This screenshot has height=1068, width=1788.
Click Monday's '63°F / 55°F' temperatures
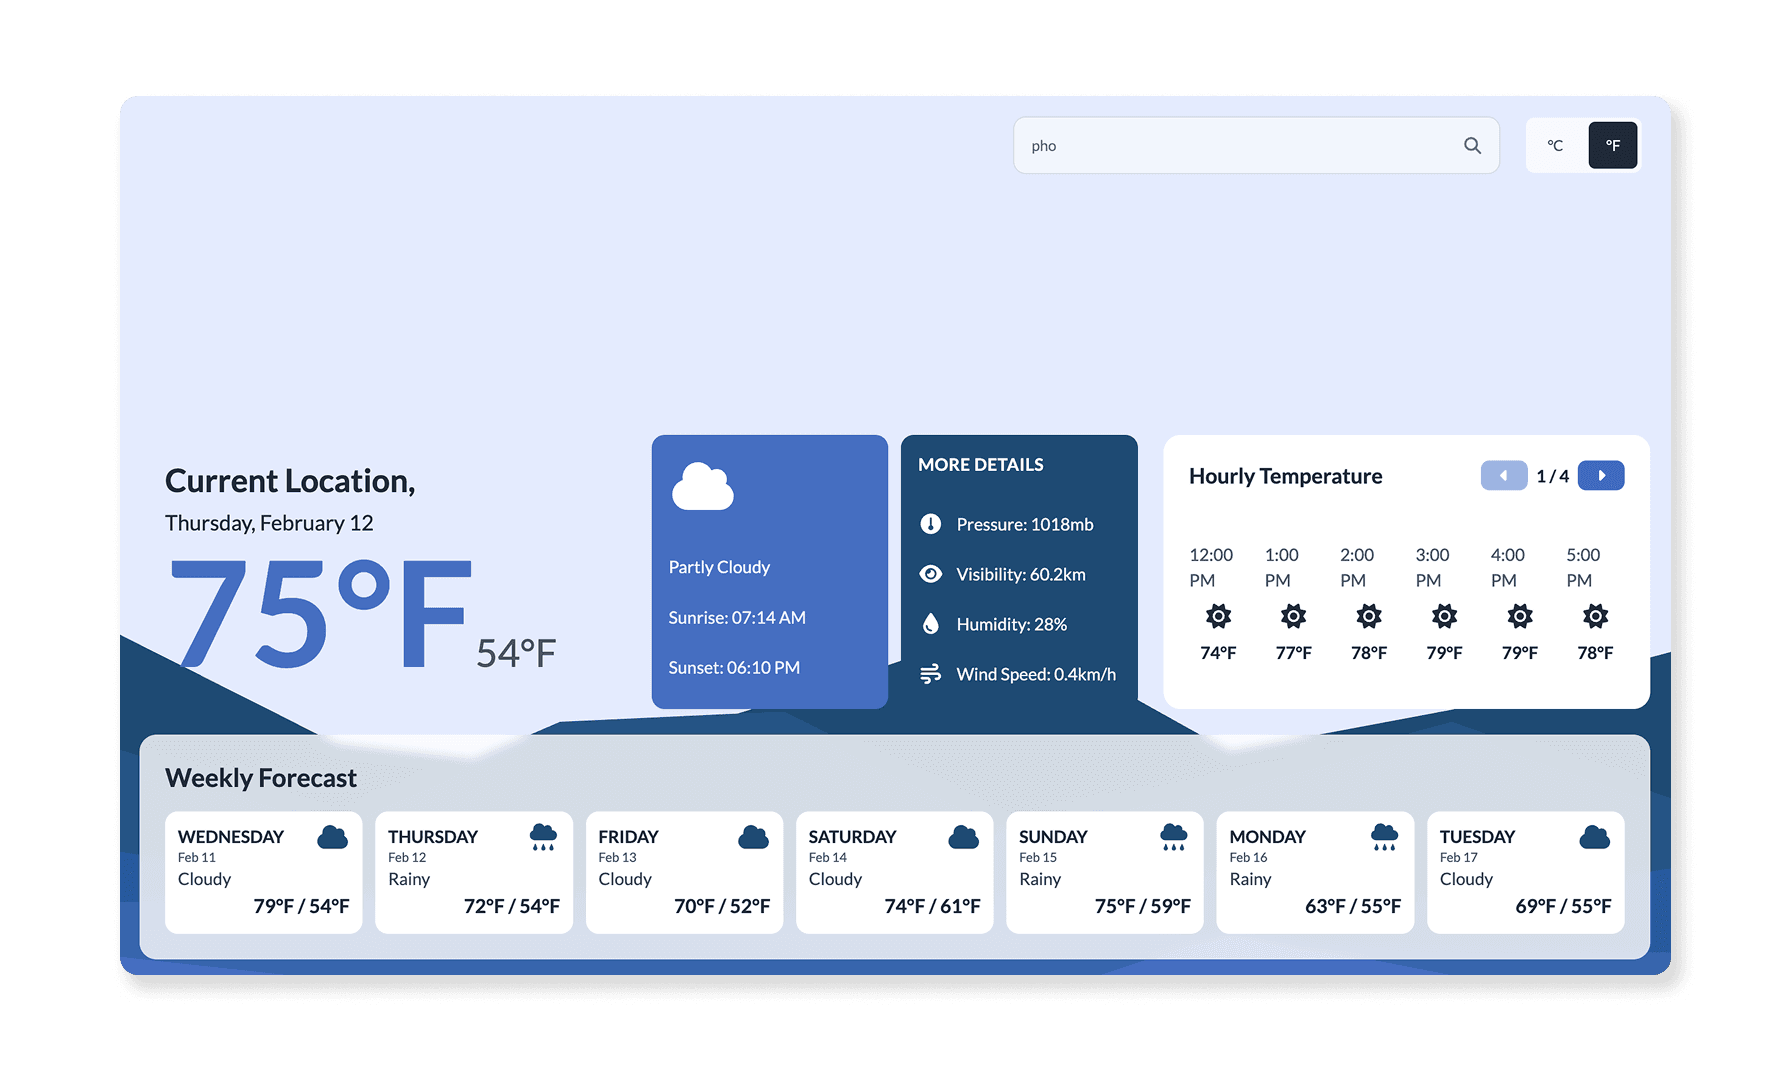[1353, 906]
